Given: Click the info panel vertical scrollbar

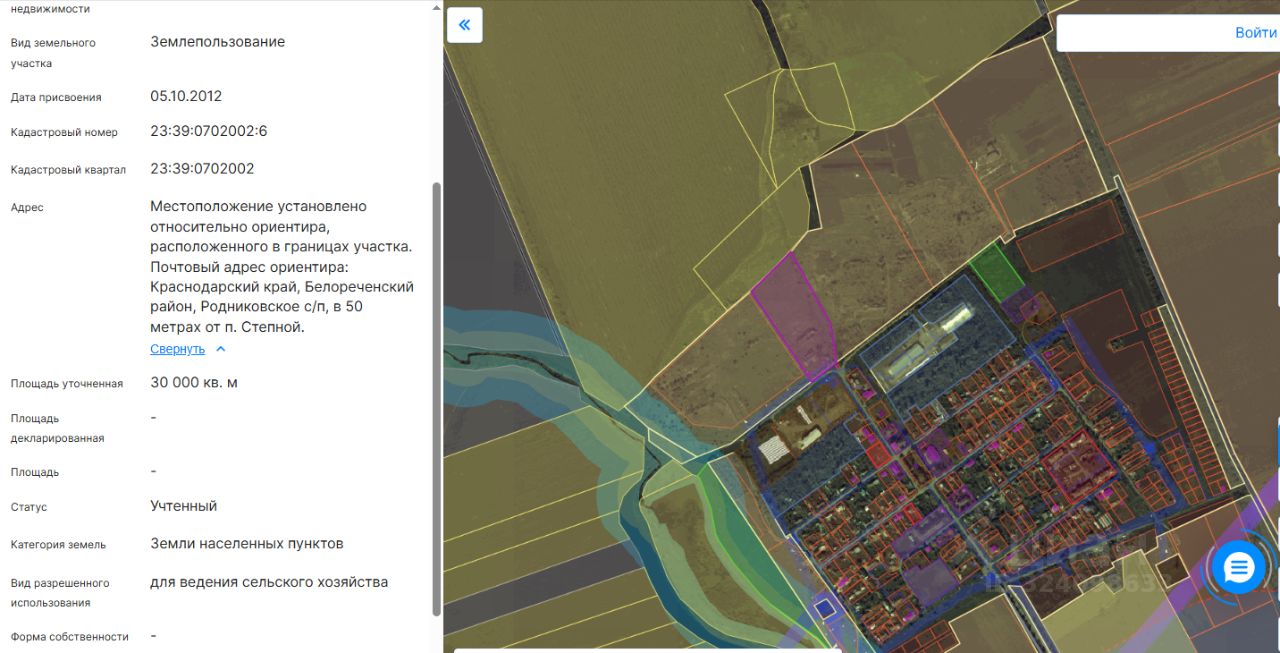Looking at the screenshot, I should click(x=436, y=398).
